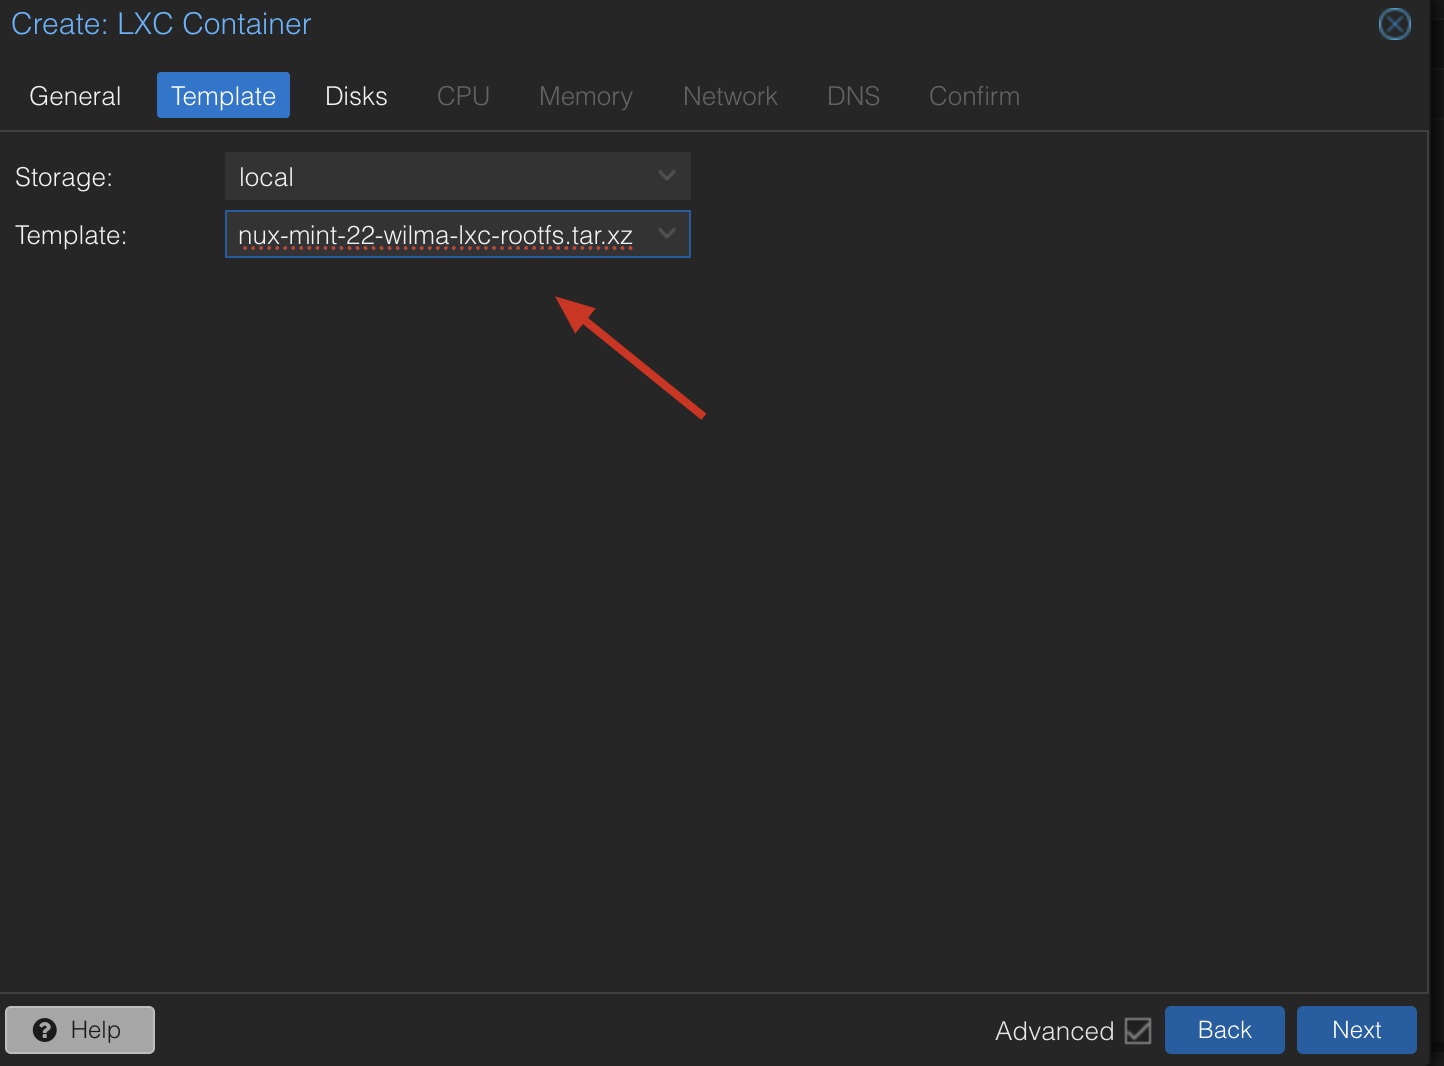The image size is (1444, 1066).
Task: Close the Create LXC Container dialog
Action: click(x=1395, y=24)
